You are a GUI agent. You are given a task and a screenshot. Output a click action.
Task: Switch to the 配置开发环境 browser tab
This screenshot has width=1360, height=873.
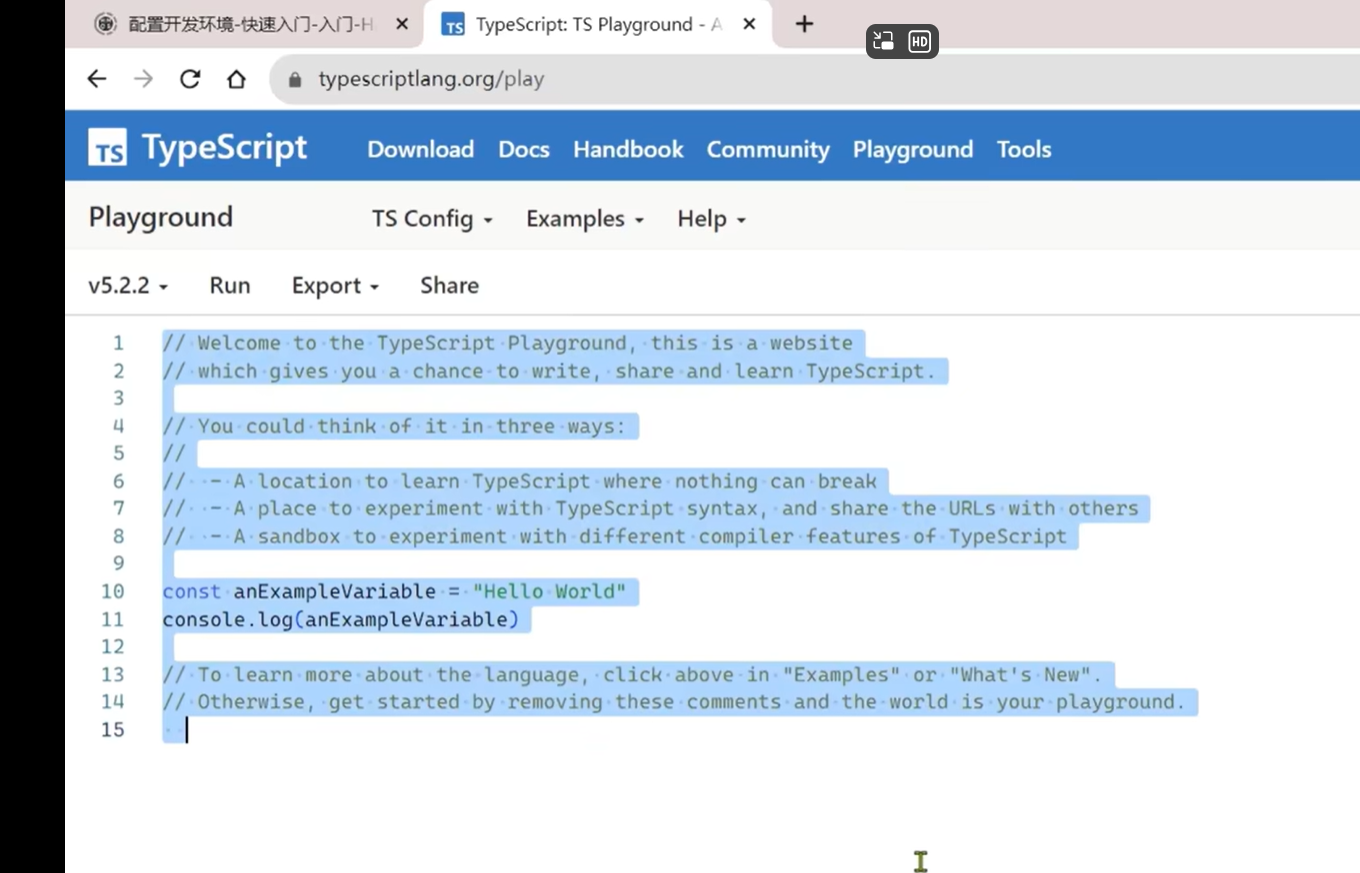coord(240,24)
